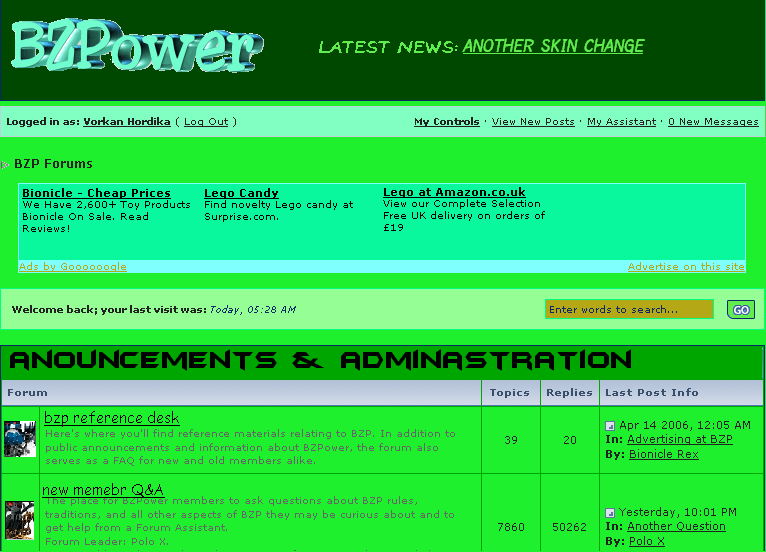
Task: Open Another Question topic
Action: point(676,526)
